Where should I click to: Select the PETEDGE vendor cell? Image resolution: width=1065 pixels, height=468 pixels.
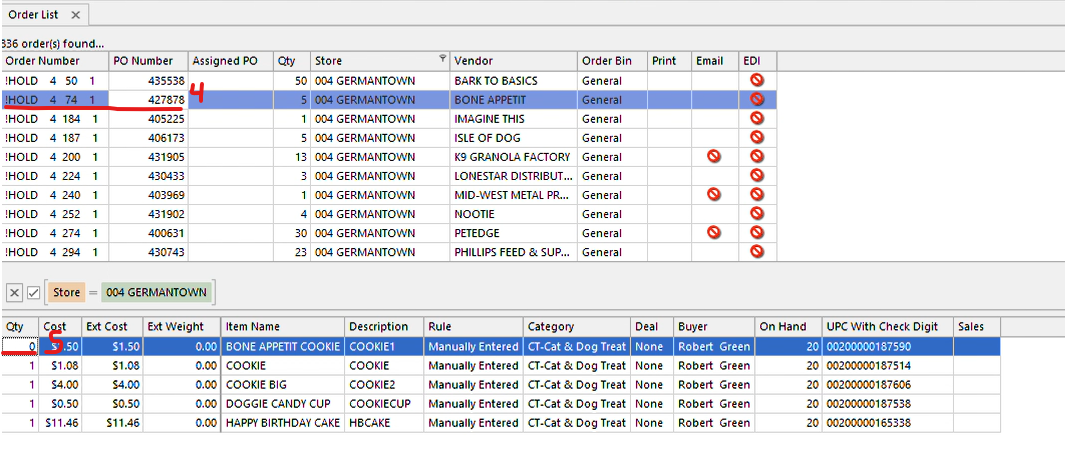coord(513,232)
